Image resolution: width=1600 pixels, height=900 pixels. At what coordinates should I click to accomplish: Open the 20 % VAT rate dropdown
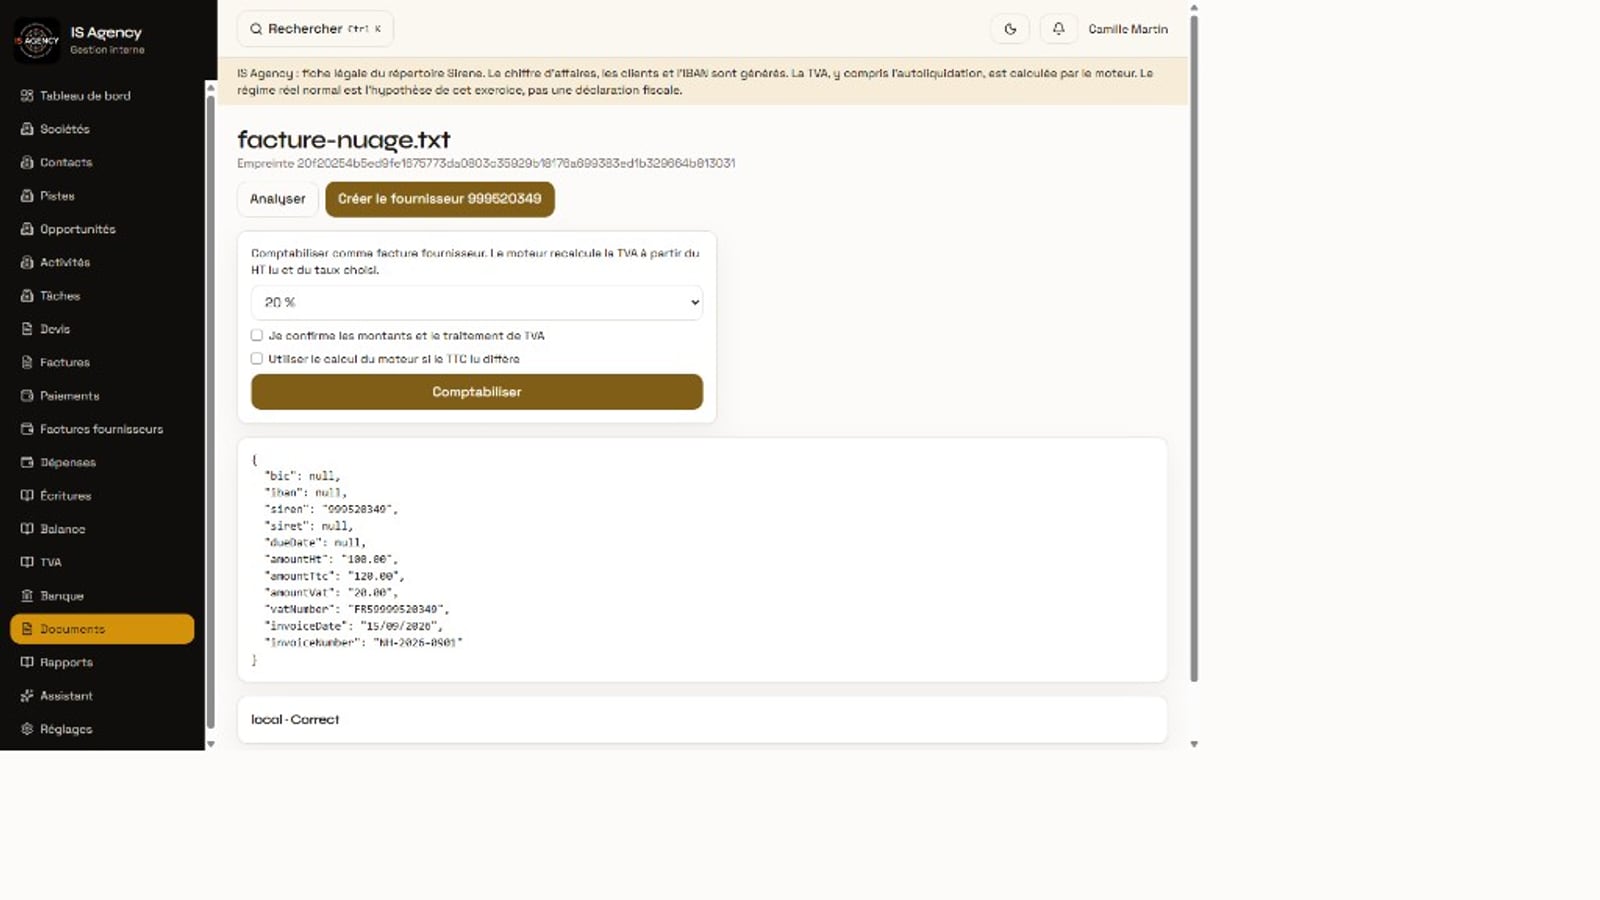[477, 302]
